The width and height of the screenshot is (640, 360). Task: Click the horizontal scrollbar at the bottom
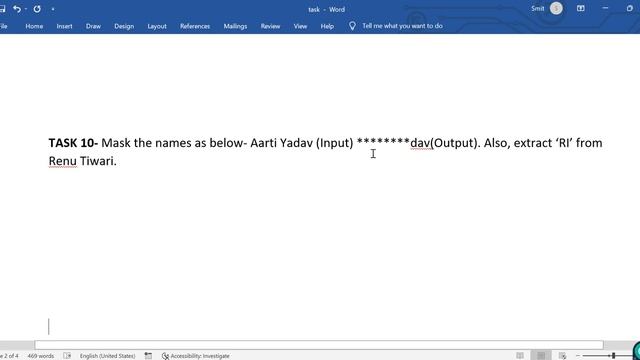pyautogui.click(x=319, y=345)
